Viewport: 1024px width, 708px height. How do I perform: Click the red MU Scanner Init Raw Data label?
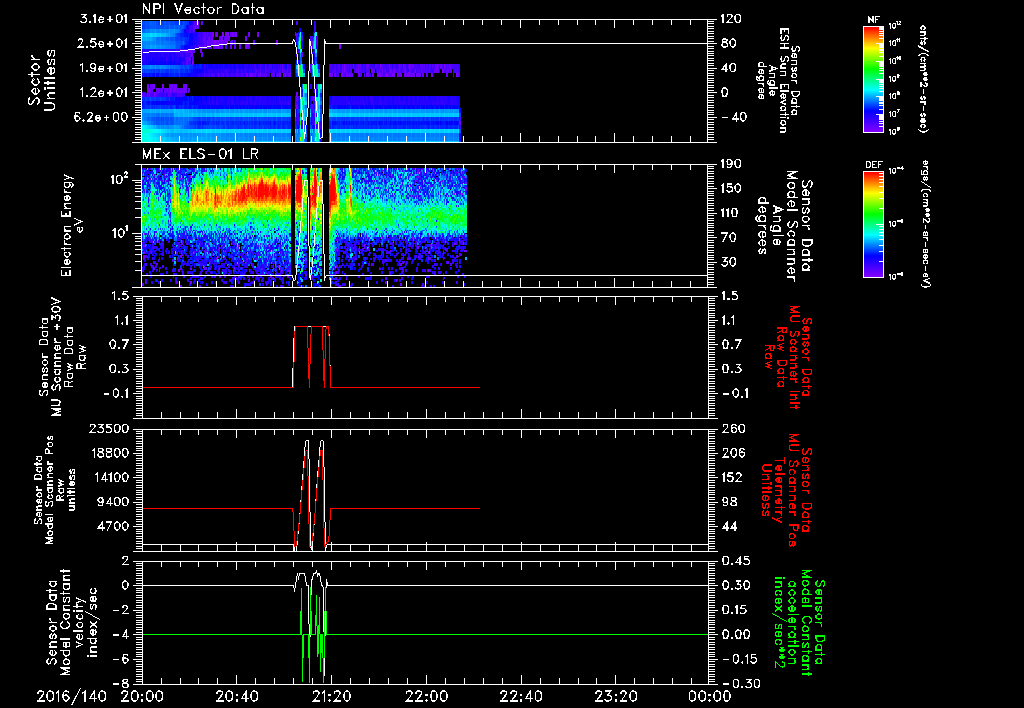788,355
